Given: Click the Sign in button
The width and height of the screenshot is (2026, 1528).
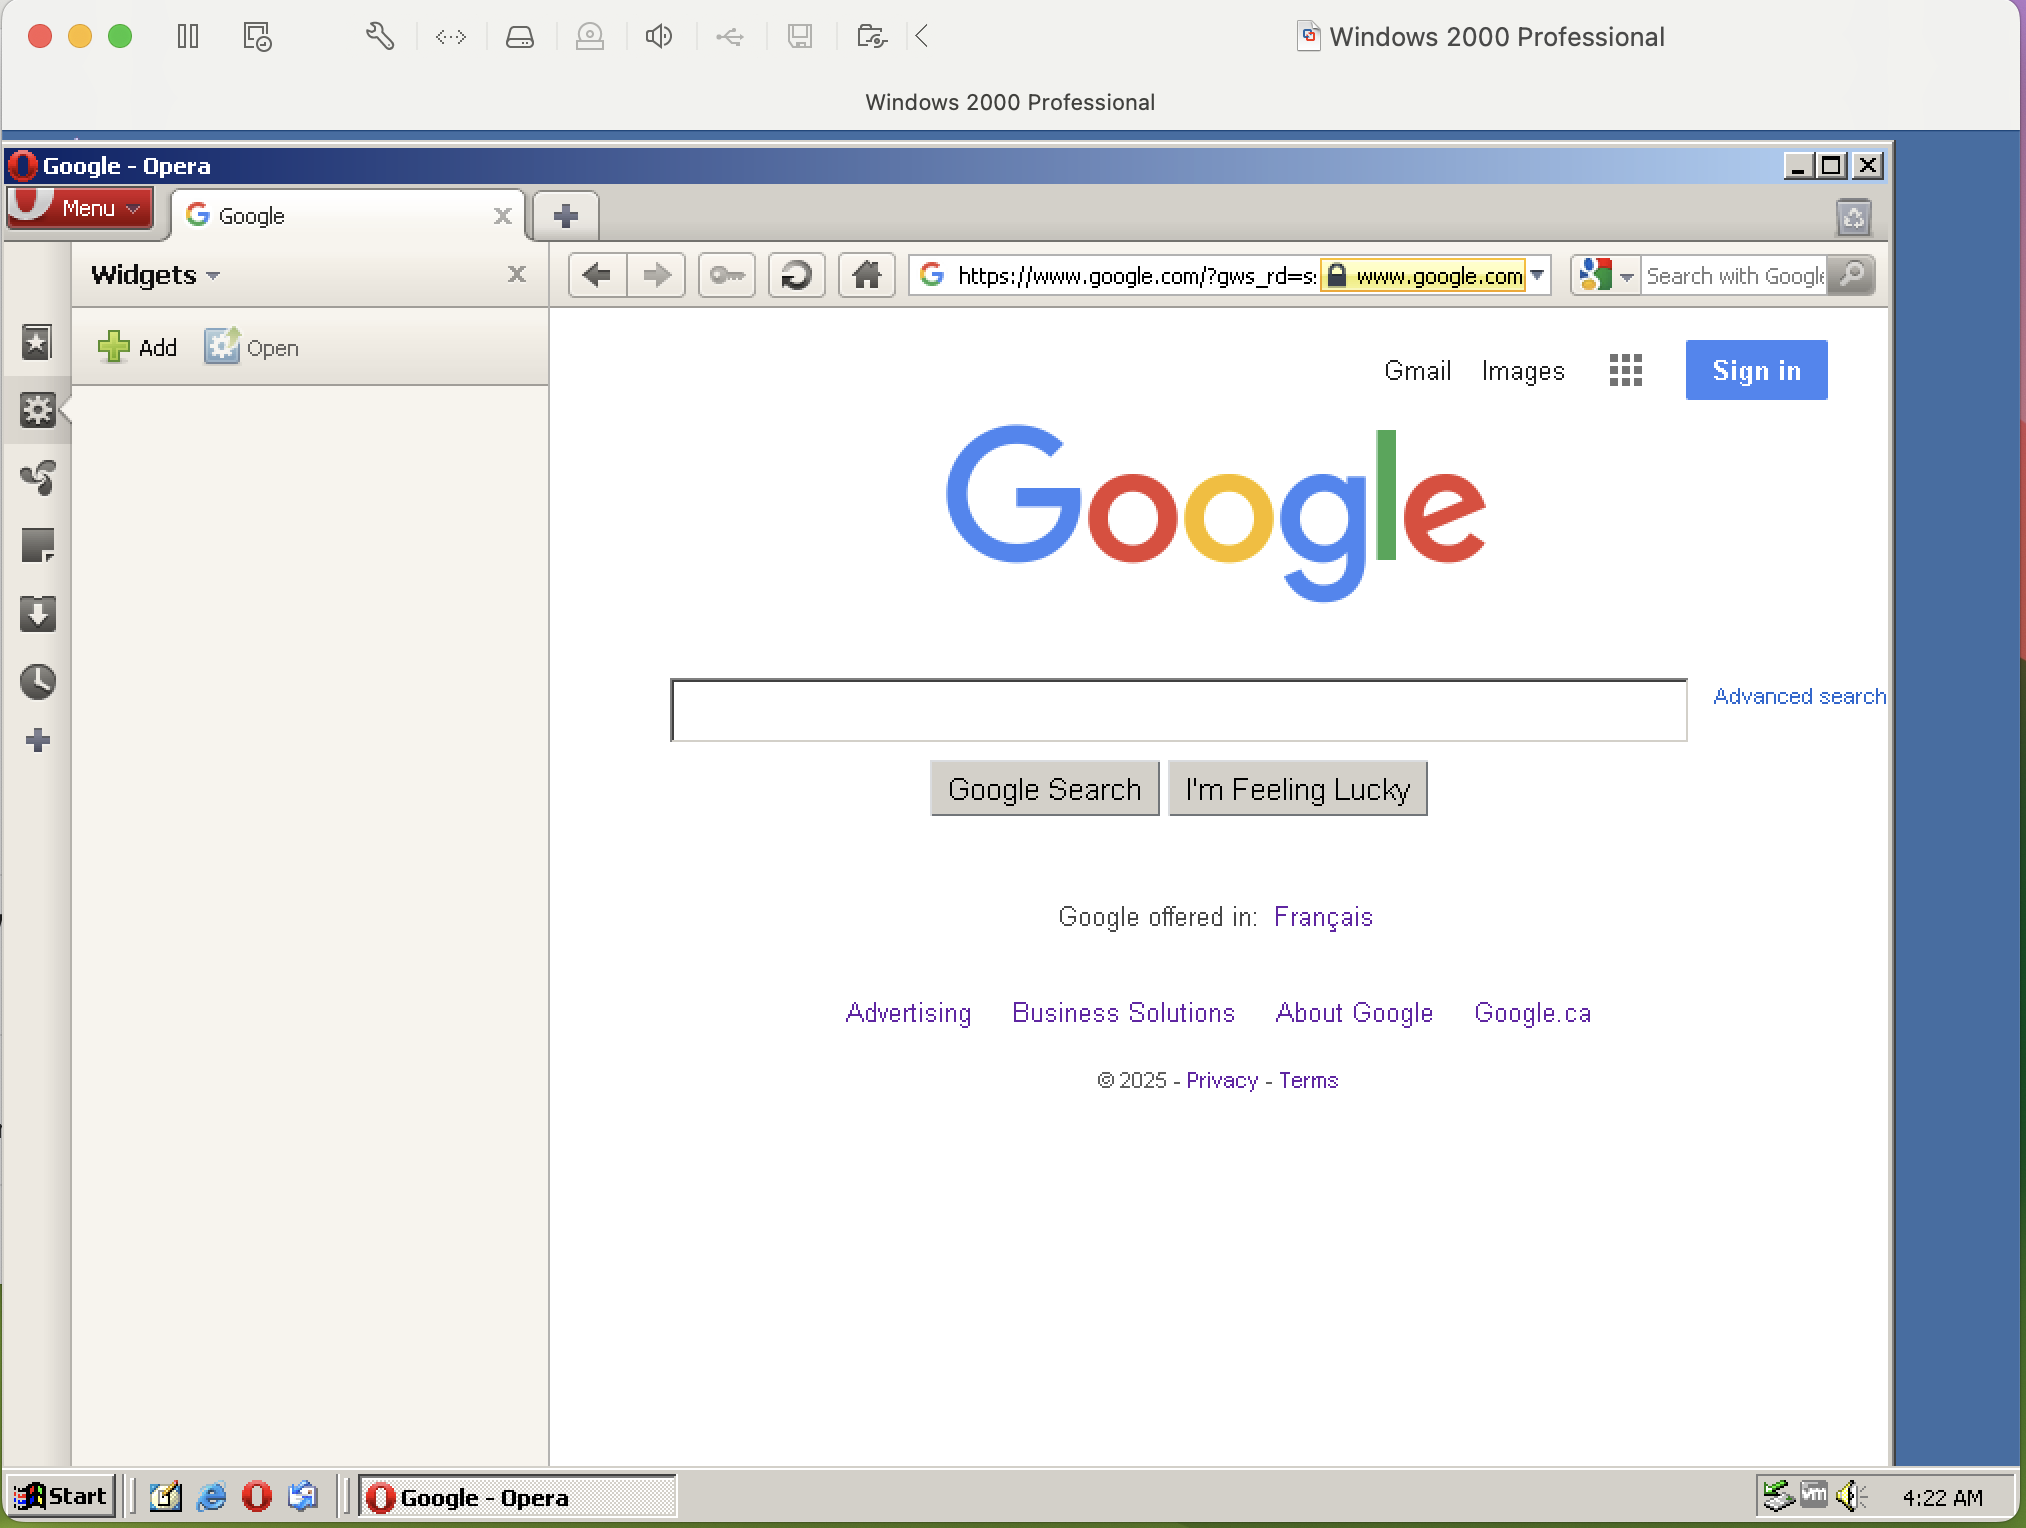Looking at the screenshot, I should (1756, 370).
